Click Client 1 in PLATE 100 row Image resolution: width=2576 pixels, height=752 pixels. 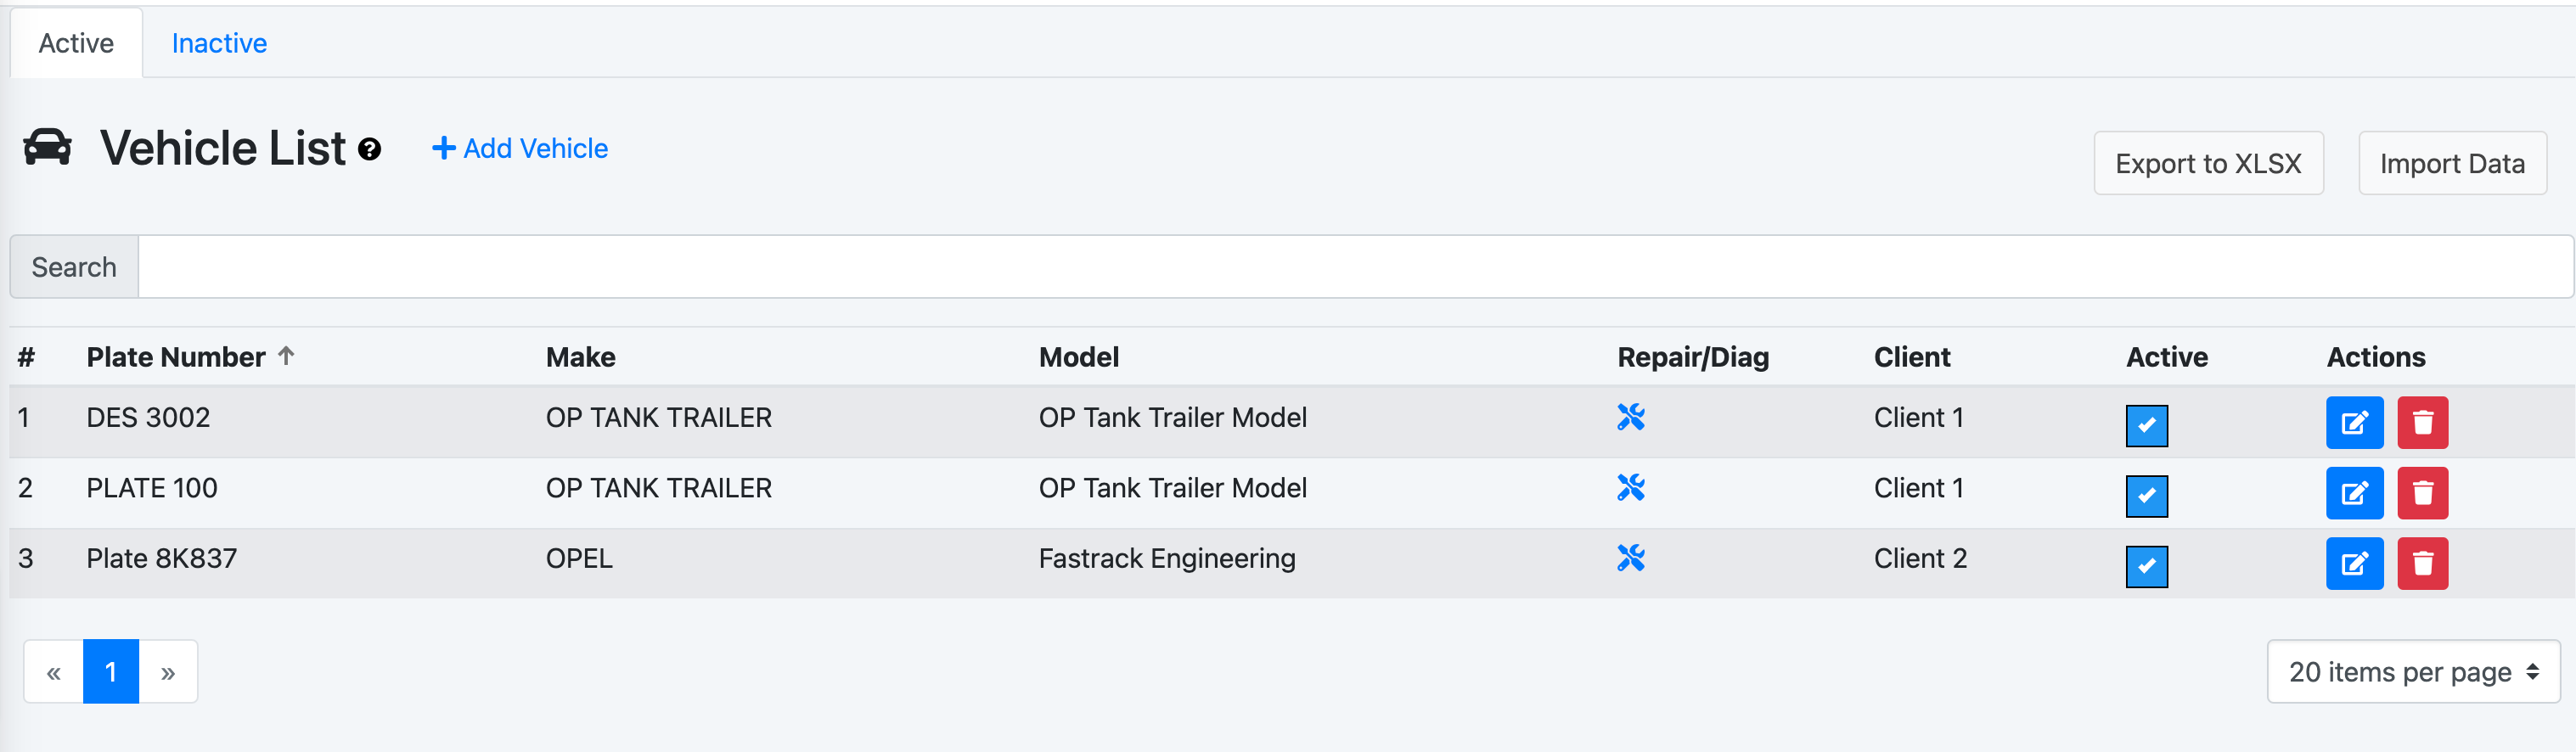coord(1918,487)
